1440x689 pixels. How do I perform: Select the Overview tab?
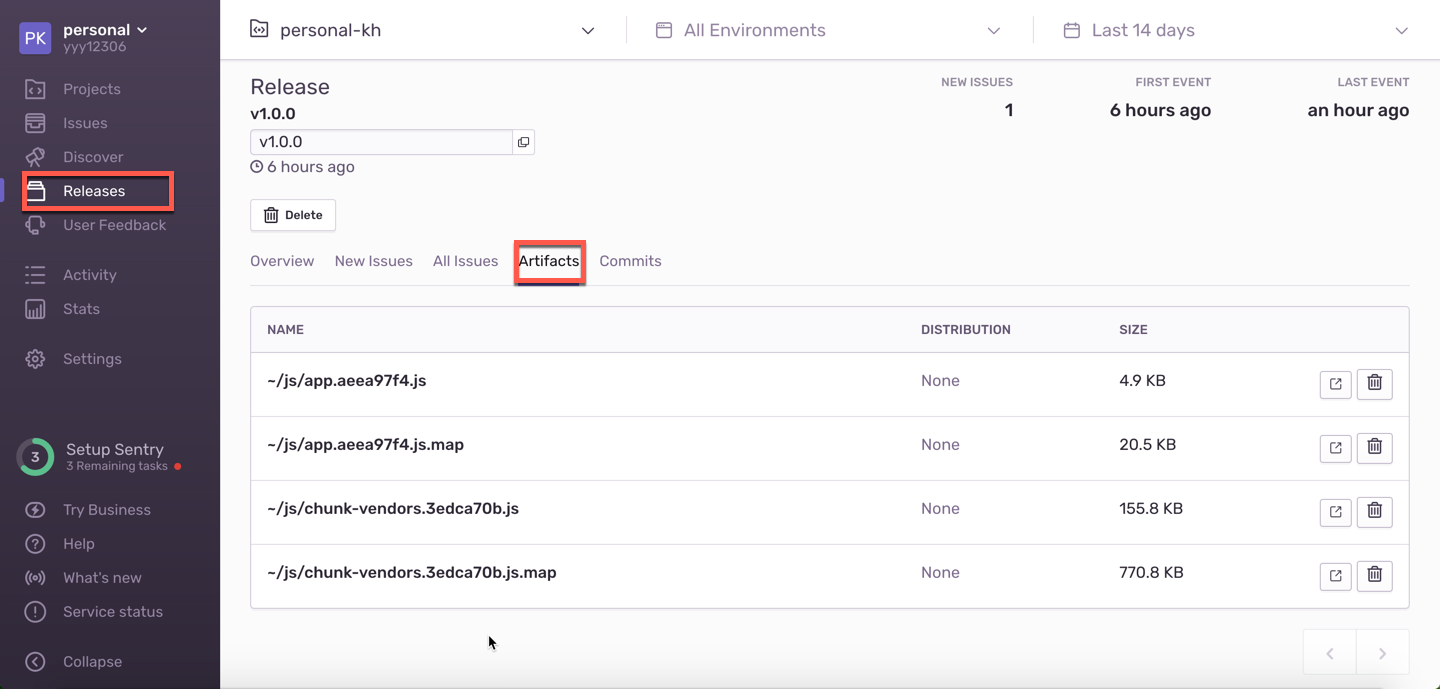[282, 261]
